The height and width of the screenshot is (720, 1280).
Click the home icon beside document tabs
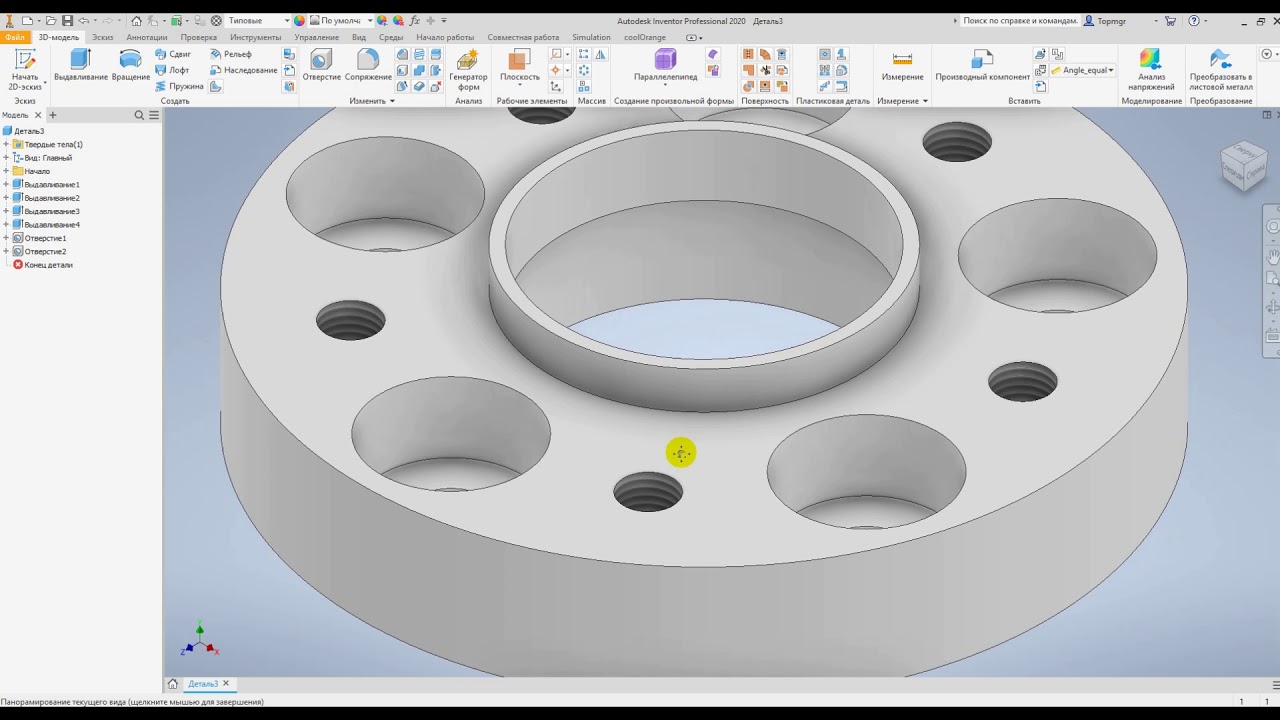click(173, 684)
